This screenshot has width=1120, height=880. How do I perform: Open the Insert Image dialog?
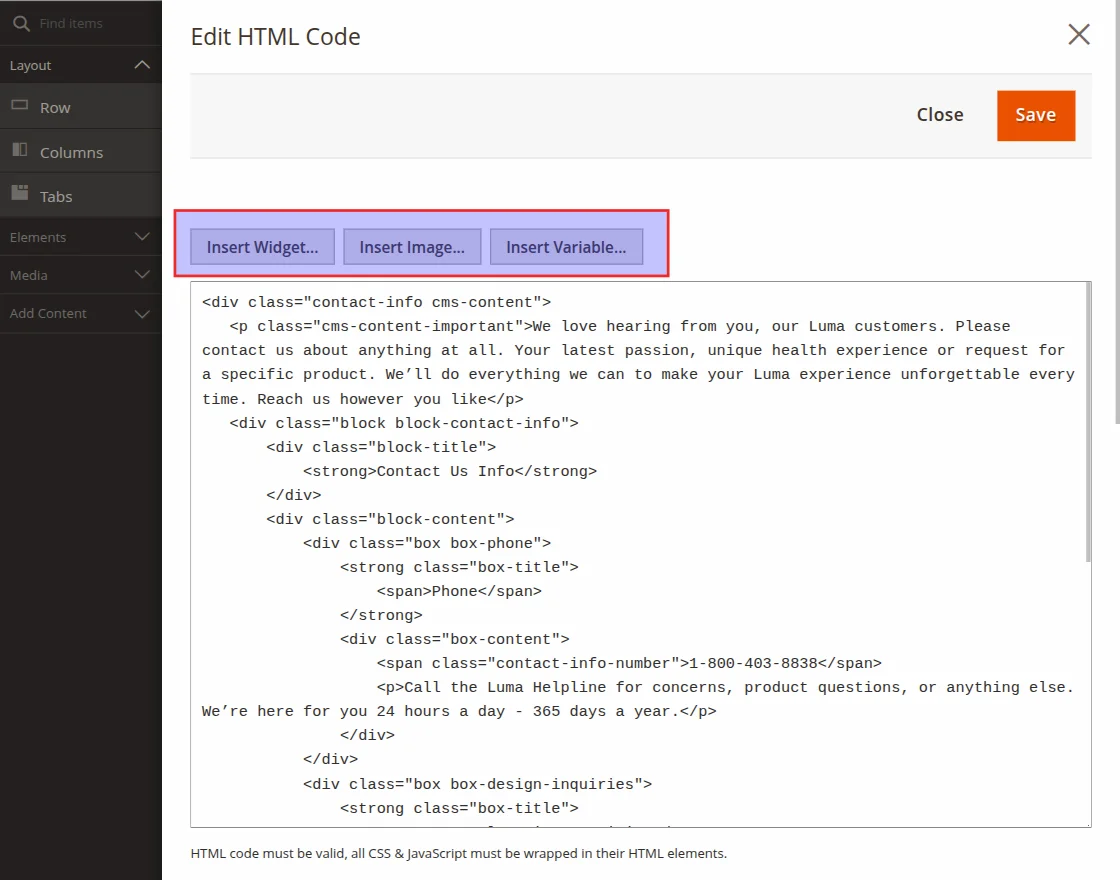tap(412, 246)
